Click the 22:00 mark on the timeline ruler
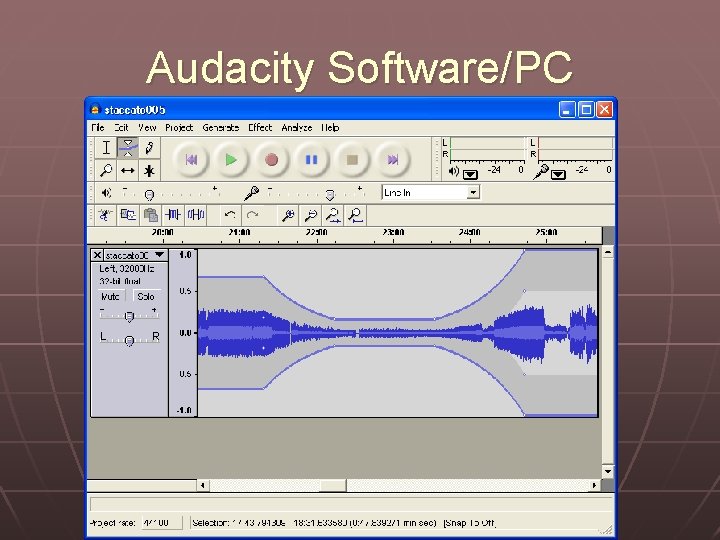720x540 pixels. (316, 232)
